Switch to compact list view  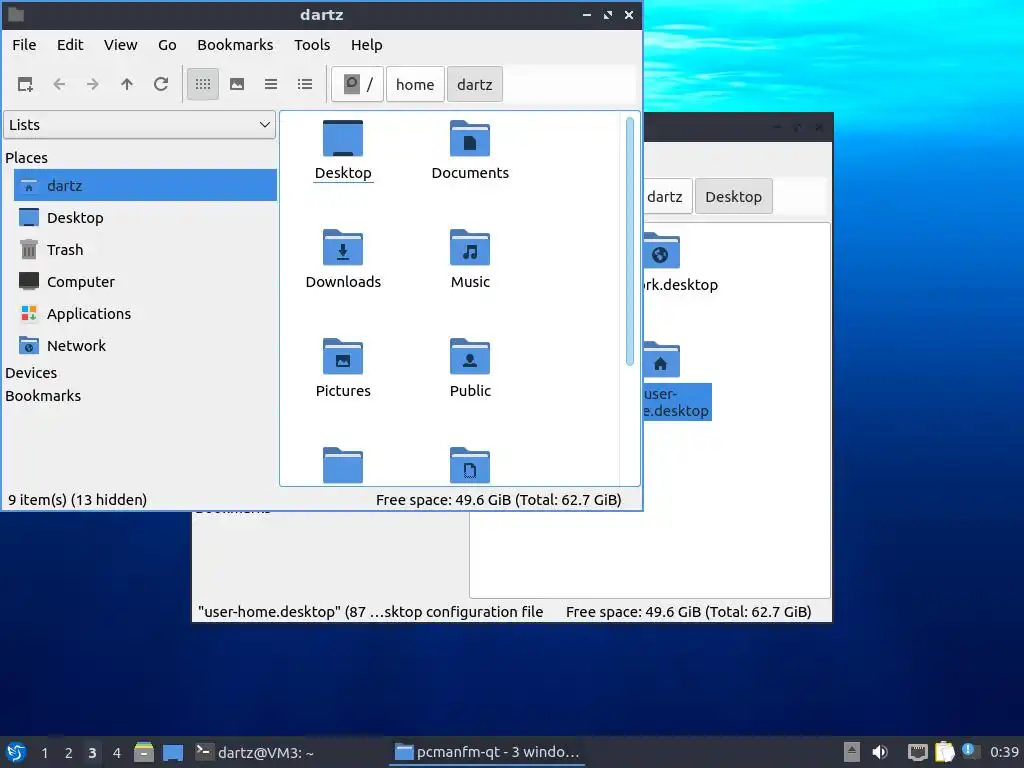pyautogui.click(x=271, y=84)
